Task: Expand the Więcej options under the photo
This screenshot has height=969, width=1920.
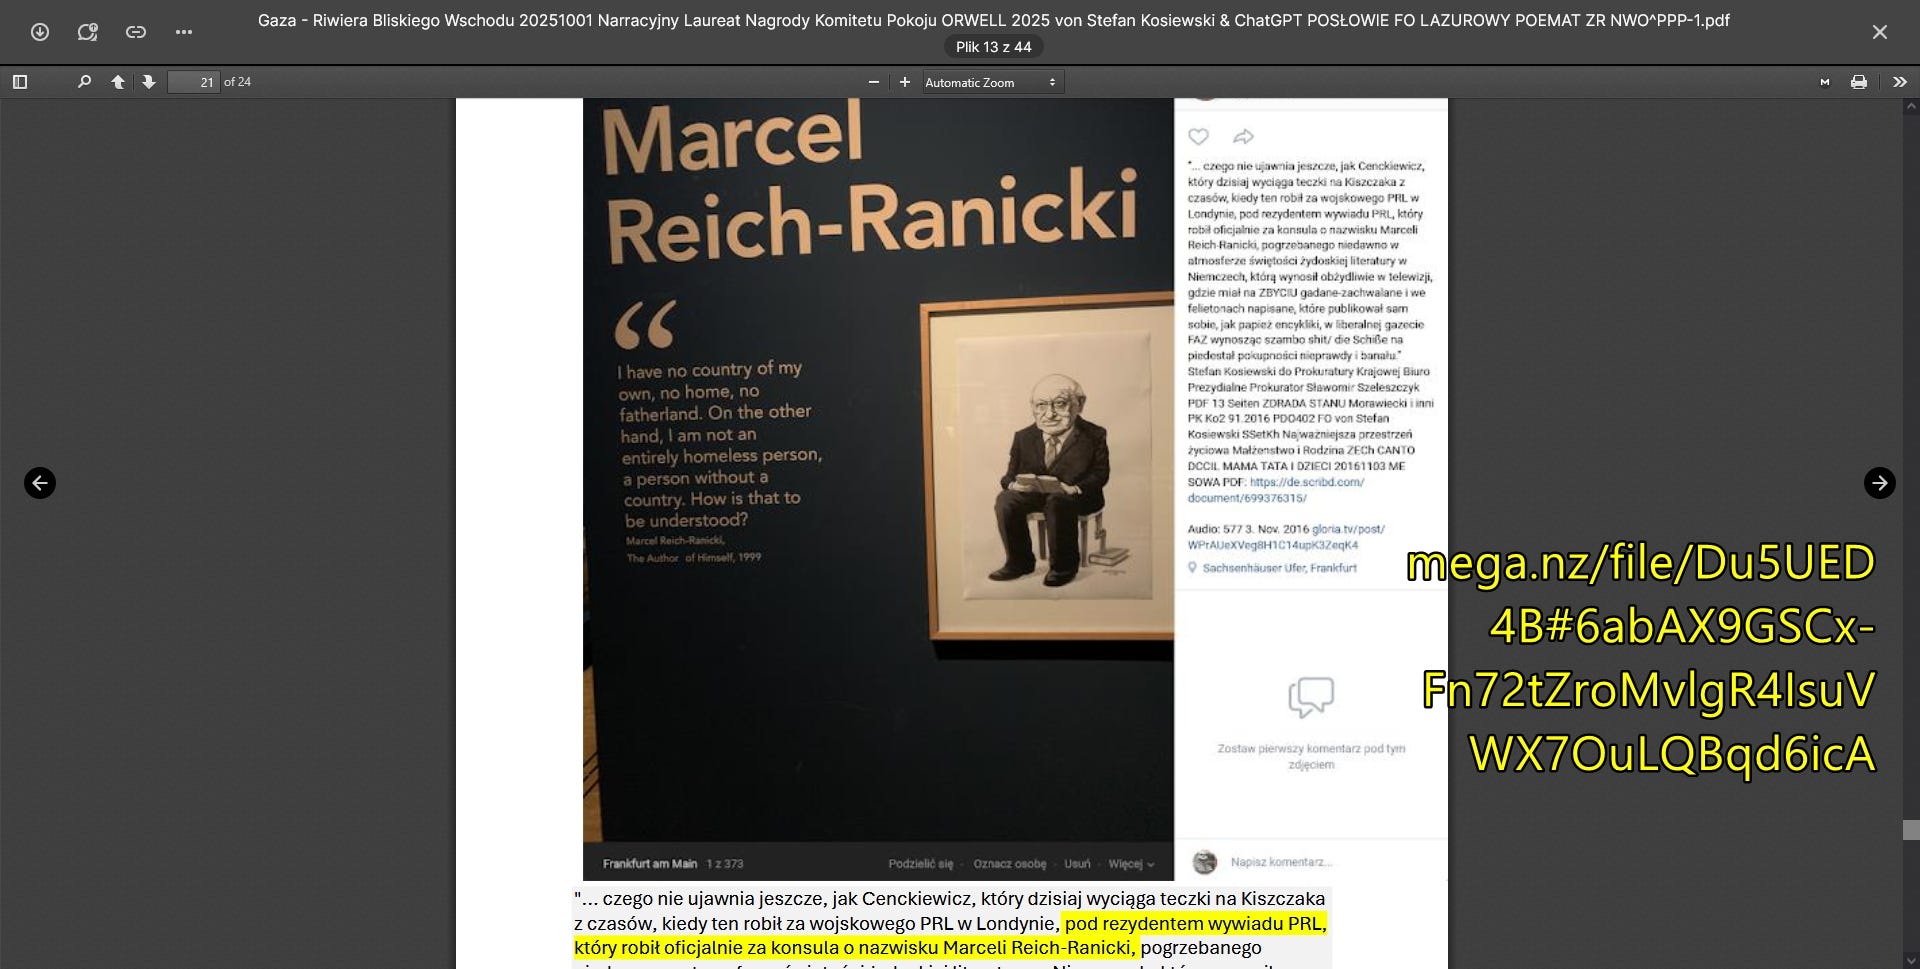Action: (1131, 864)
